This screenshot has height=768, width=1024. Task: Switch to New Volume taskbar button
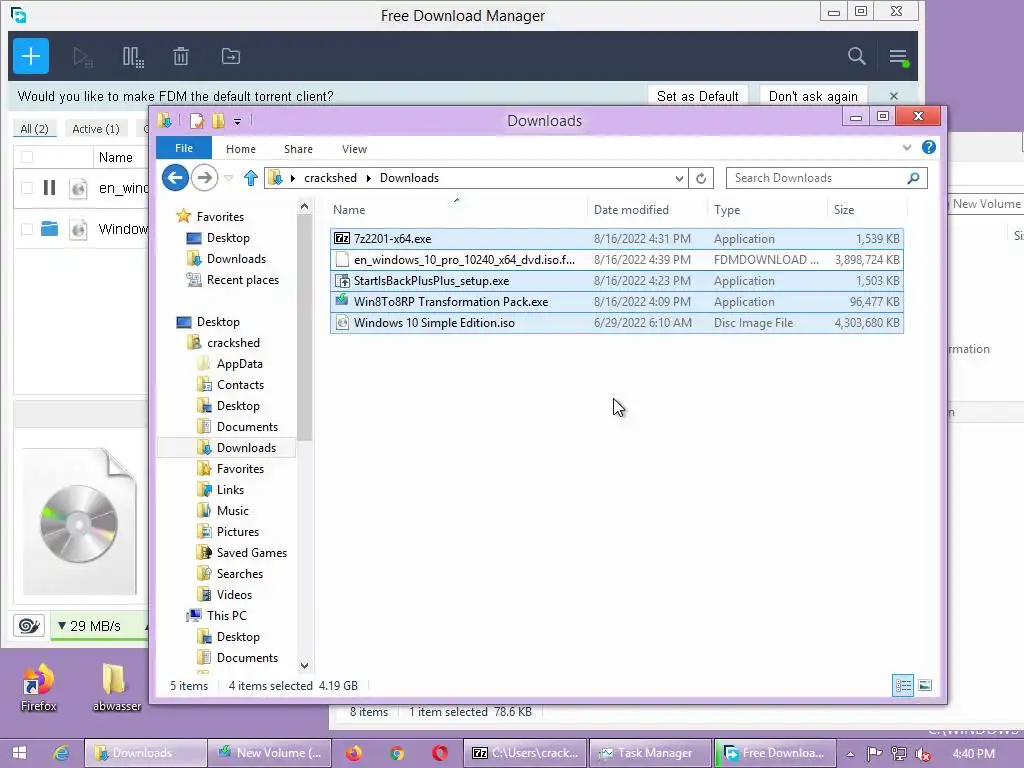coord(269,753)
